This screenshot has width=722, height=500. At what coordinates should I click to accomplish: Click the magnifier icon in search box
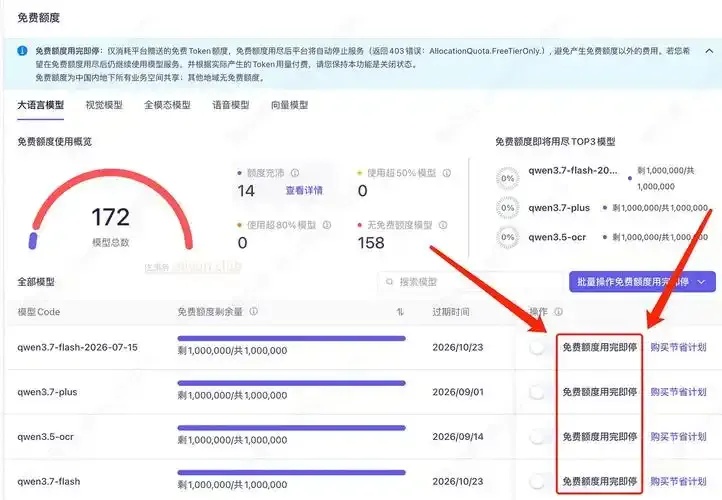[390, 282]
